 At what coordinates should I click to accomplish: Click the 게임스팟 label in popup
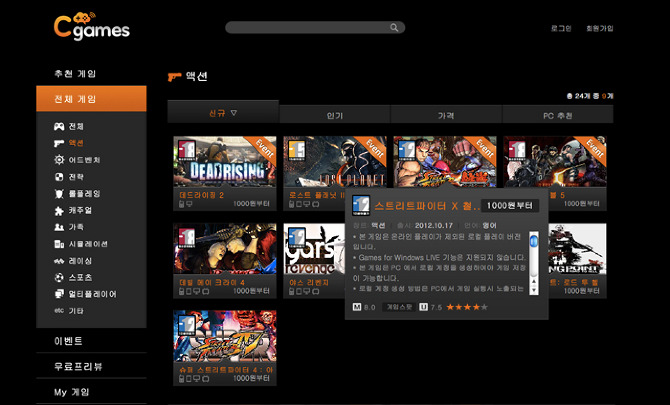399,307
